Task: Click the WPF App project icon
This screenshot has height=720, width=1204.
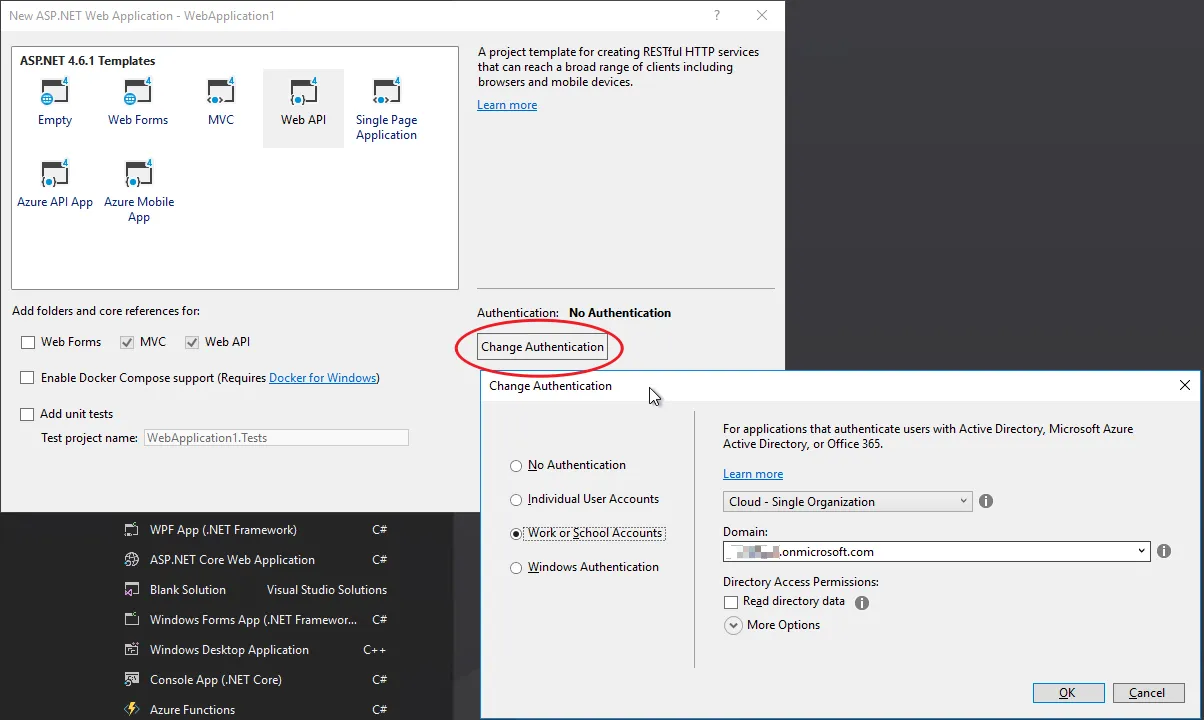Action: click(x=131, y=530)
